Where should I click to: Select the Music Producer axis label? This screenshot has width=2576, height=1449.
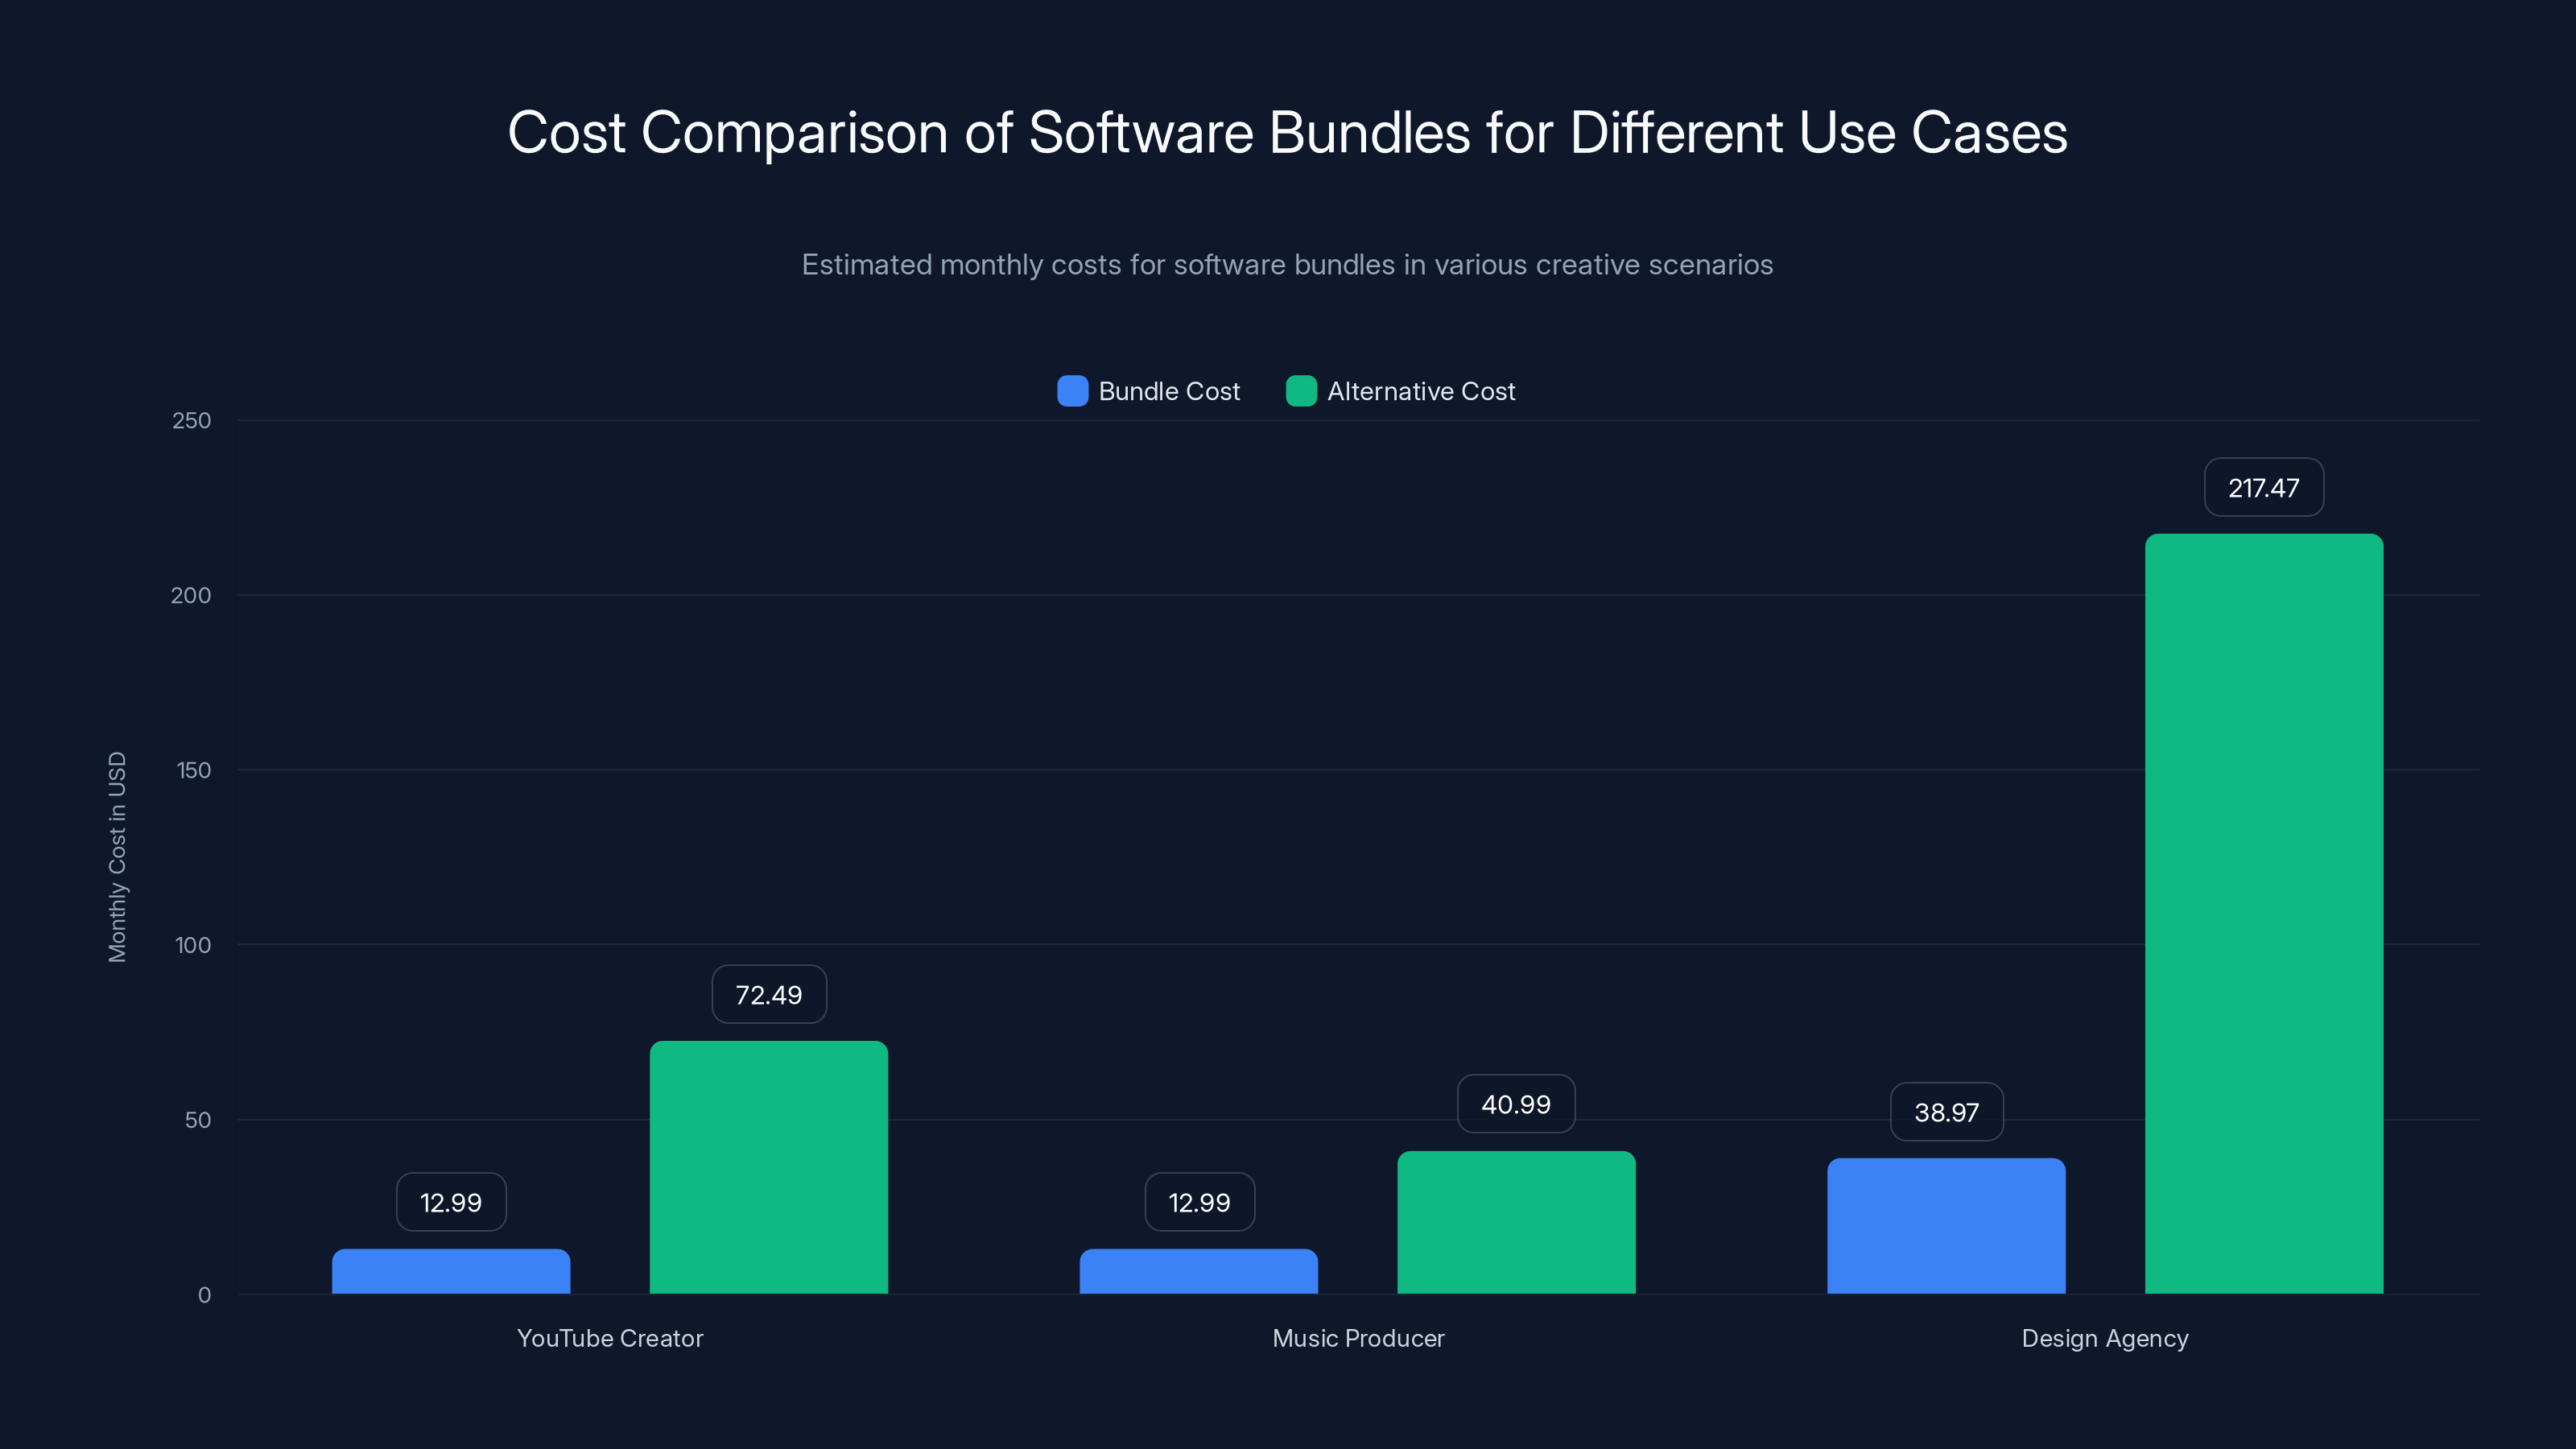tap(1358, 1338)
